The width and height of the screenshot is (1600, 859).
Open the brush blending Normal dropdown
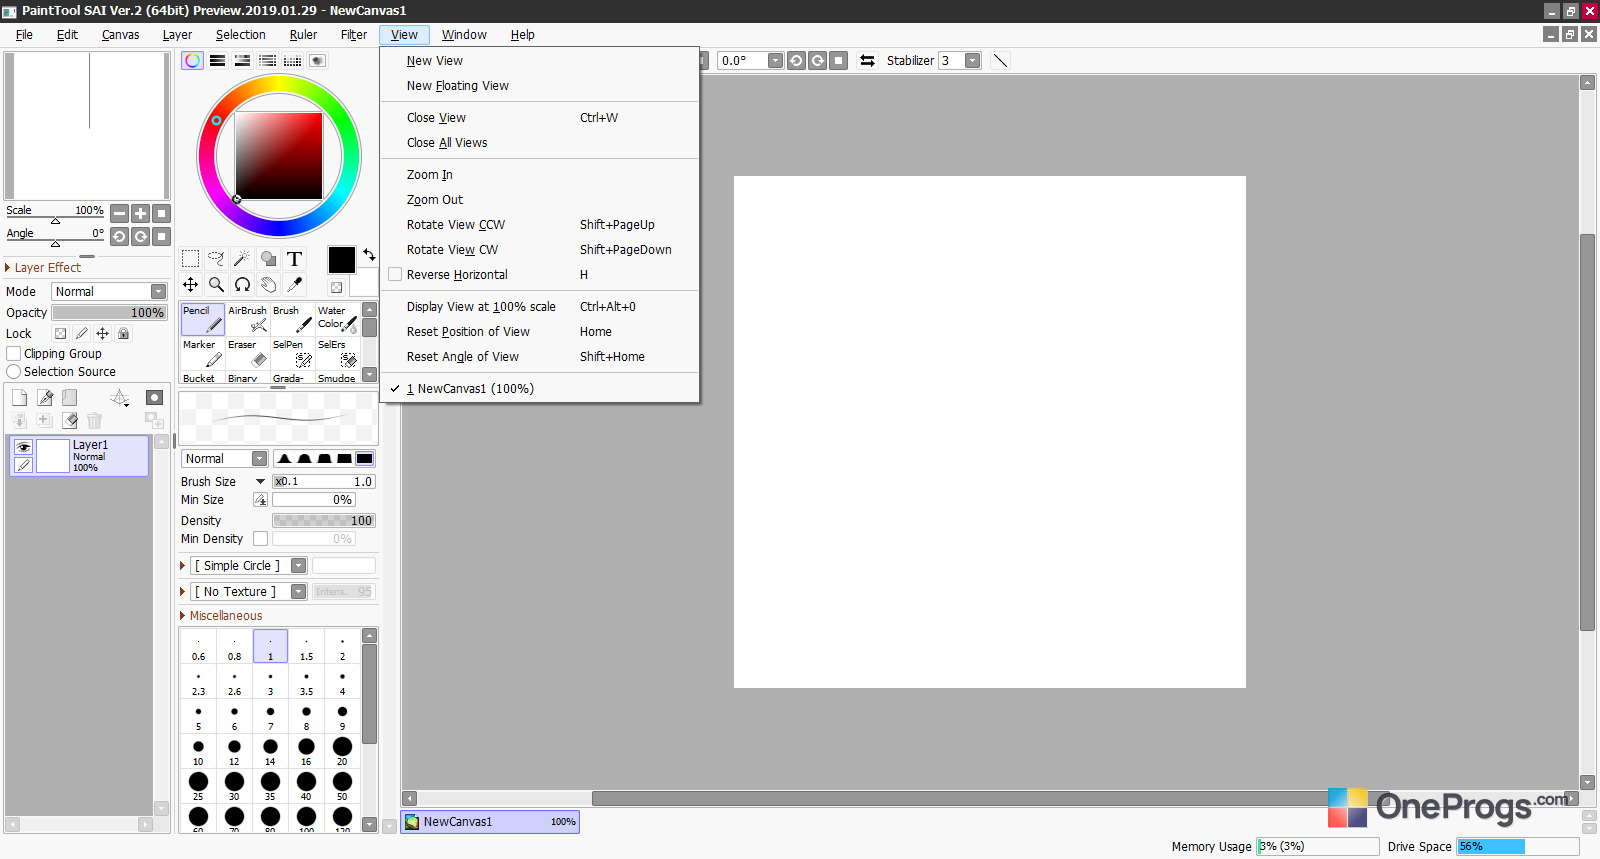pyautogui.click(x=224, y=459)
